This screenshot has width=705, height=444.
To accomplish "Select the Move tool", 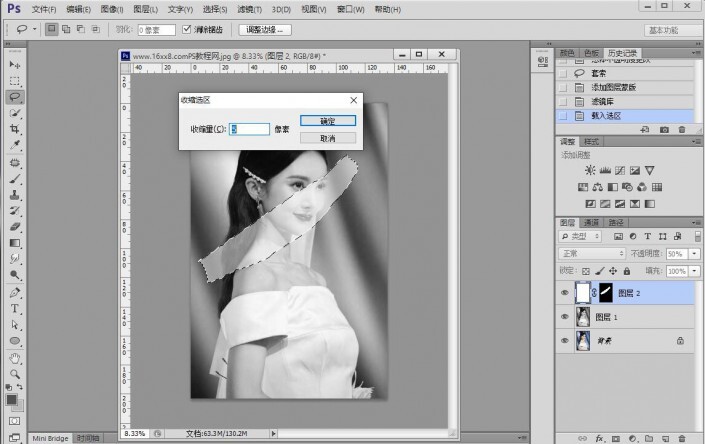I will click(15, 64).
